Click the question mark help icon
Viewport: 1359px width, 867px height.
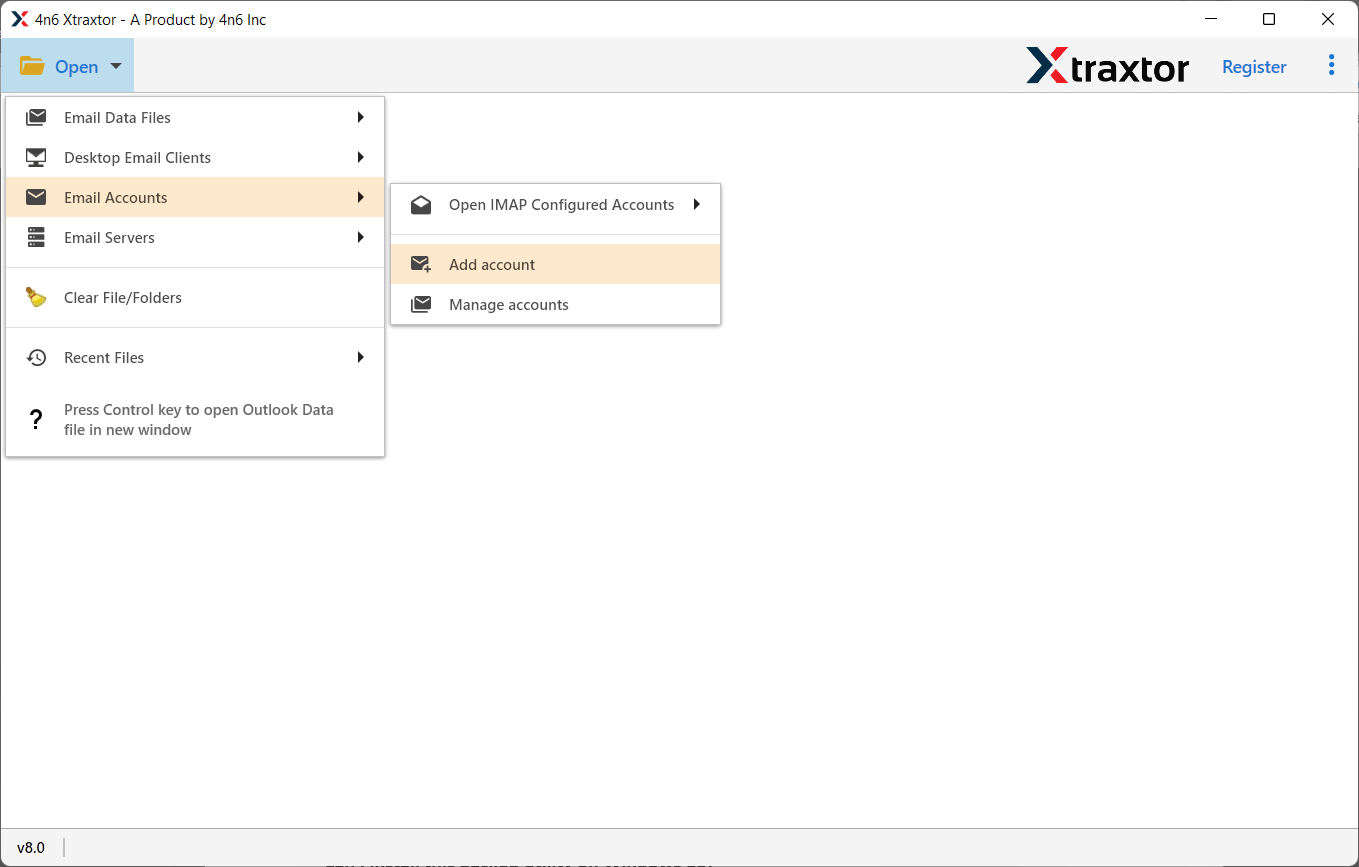coord(36,419)
